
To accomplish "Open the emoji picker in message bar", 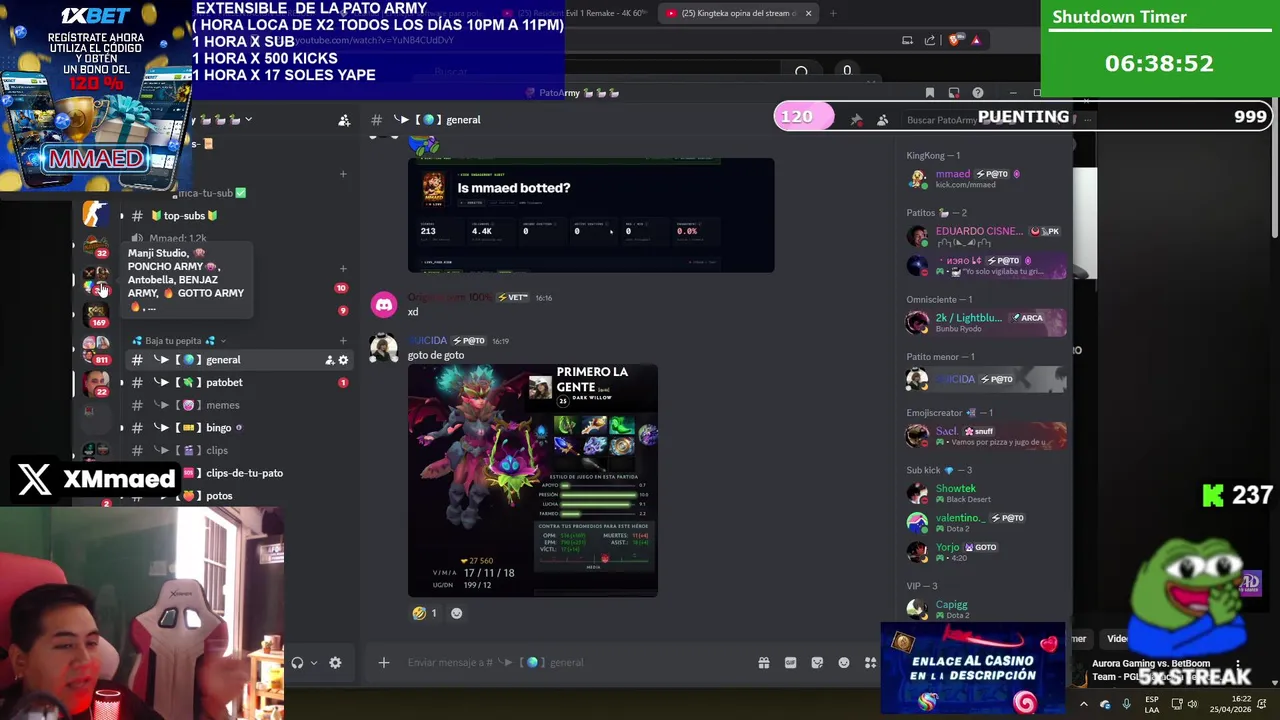I will [844, 662].
